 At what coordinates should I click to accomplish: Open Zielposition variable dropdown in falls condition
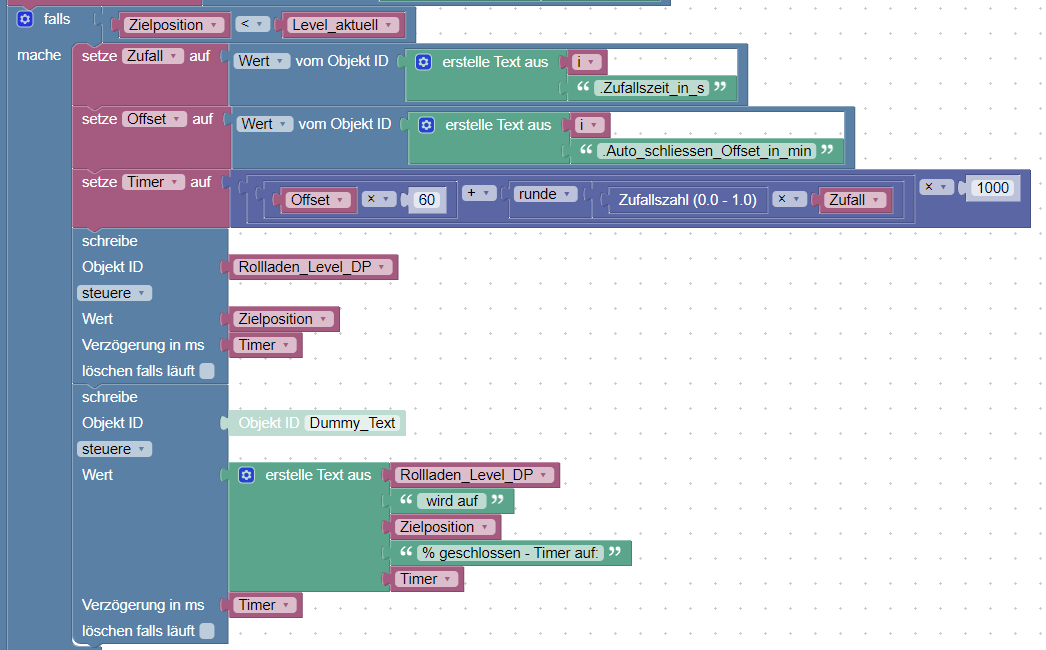pos(175,25)
